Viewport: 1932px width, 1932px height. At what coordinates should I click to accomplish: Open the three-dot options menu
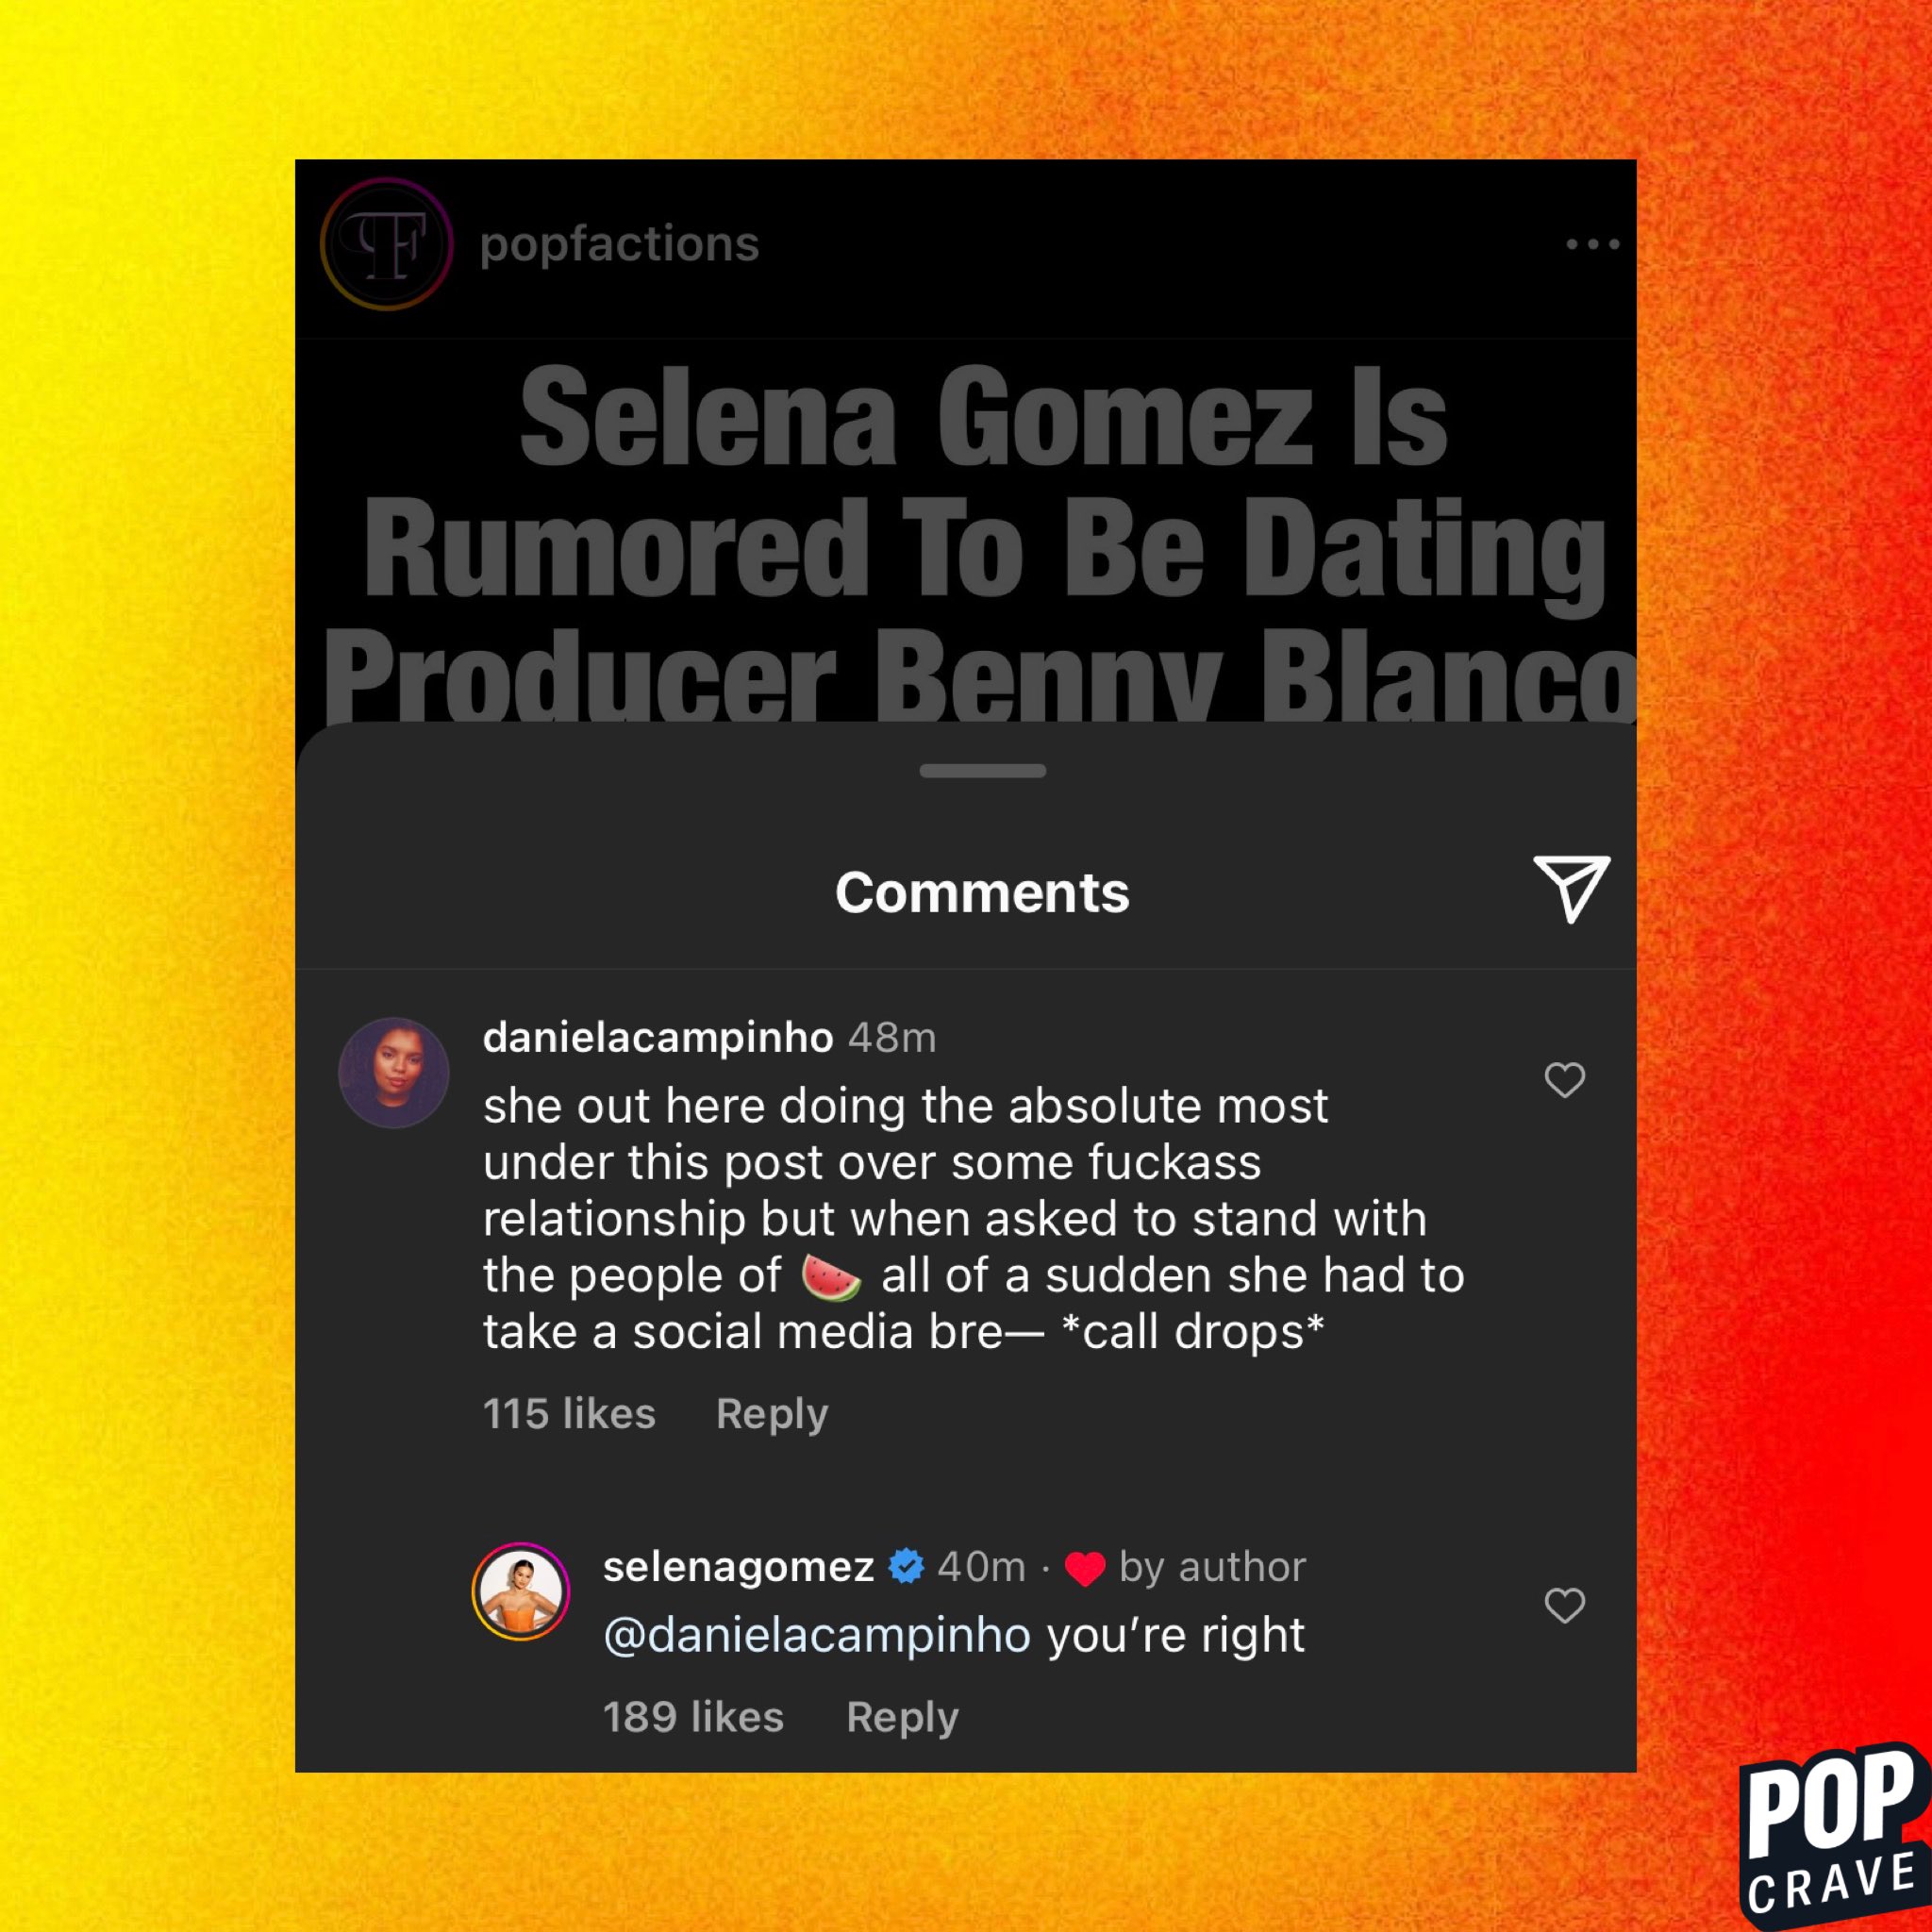[1593, 244]
